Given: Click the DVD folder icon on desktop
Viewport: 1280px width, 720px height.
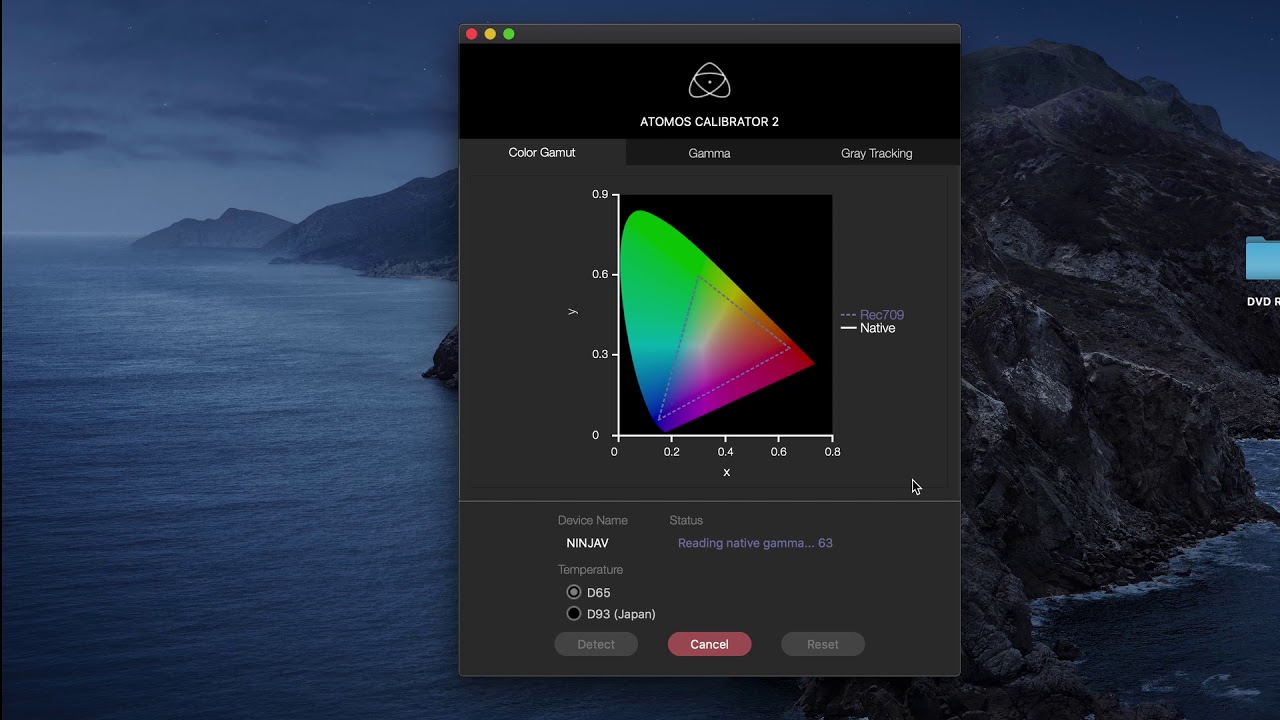Looking at the screenshot, I should pyautogui.click(x=1263, y=259).
